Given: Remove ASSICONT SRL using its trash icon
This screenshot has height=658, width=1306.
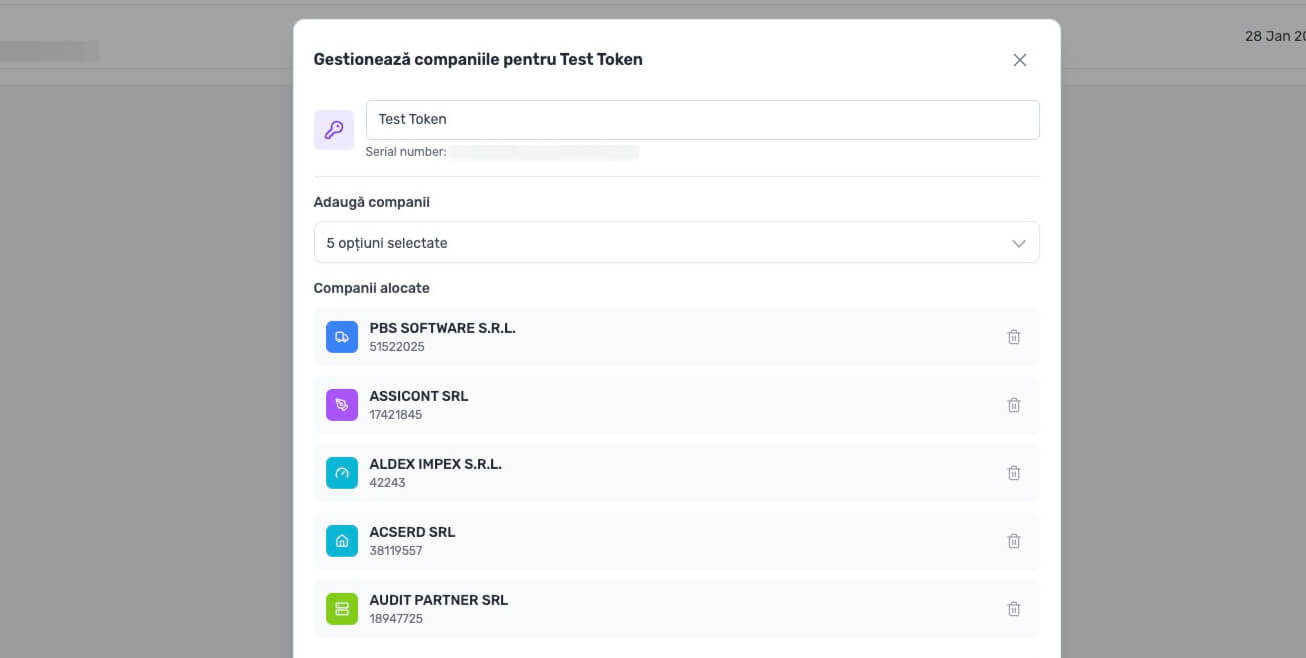Looking at the screenshot, I should [x=1013, y=405].
